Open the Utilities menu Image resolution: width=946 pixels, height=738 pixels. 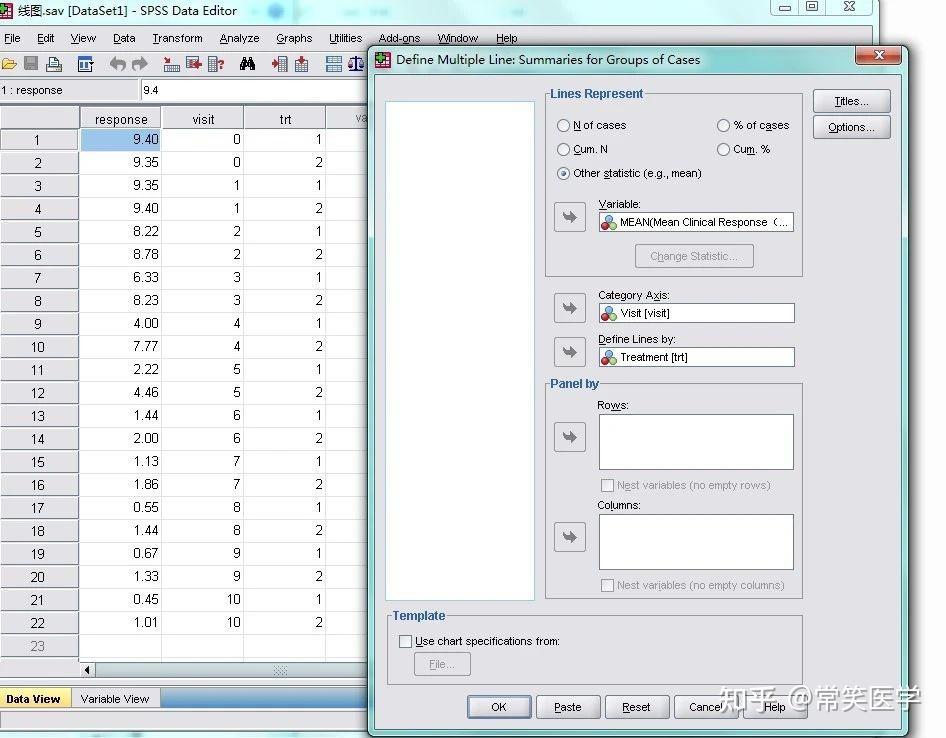click(345, 38)
